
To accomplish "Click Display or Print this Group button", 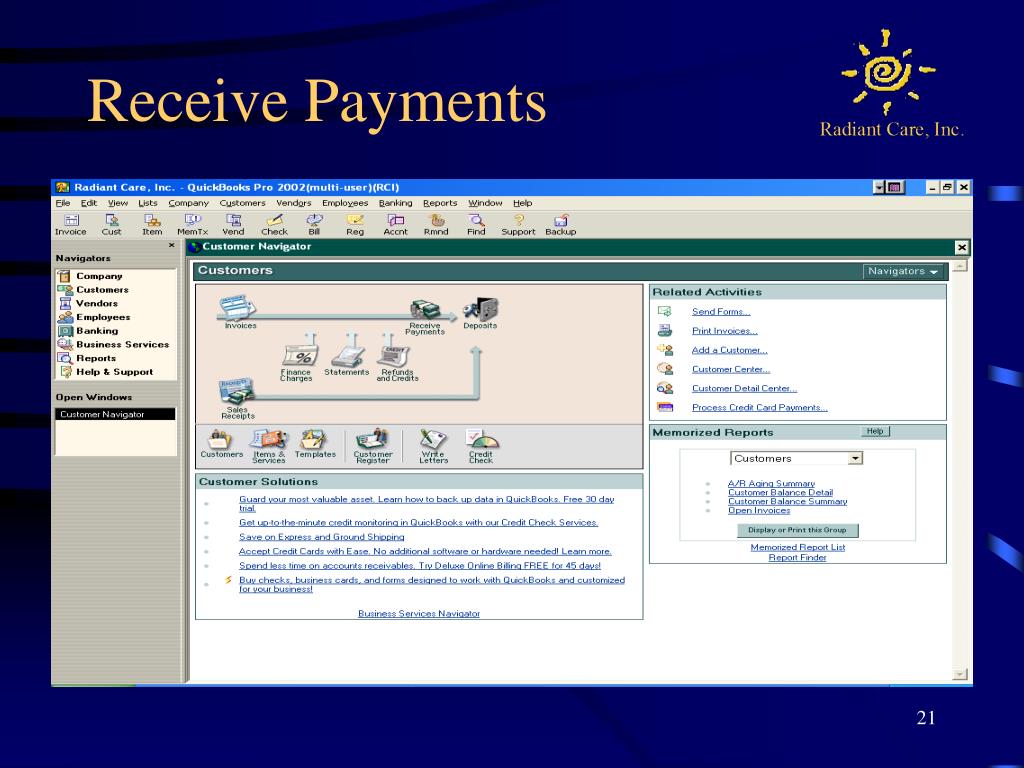I will click(x=797, y=530).
